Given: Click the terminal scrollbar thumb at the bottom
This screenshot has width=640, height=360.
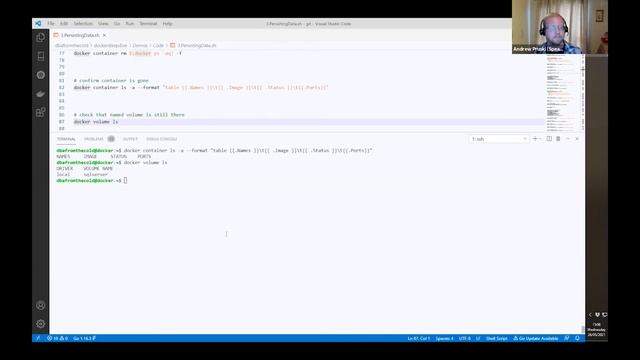Looking at the screenshot, I should [x=583, y=329].
